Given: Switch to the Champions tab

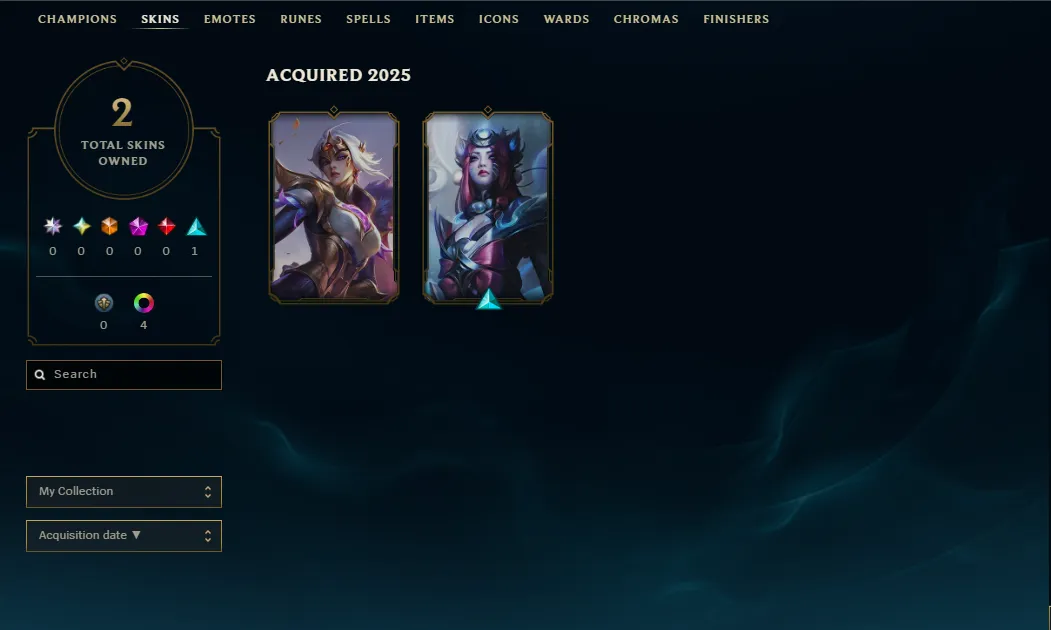Looking at the screenshot, I should (x=77, y=19).
